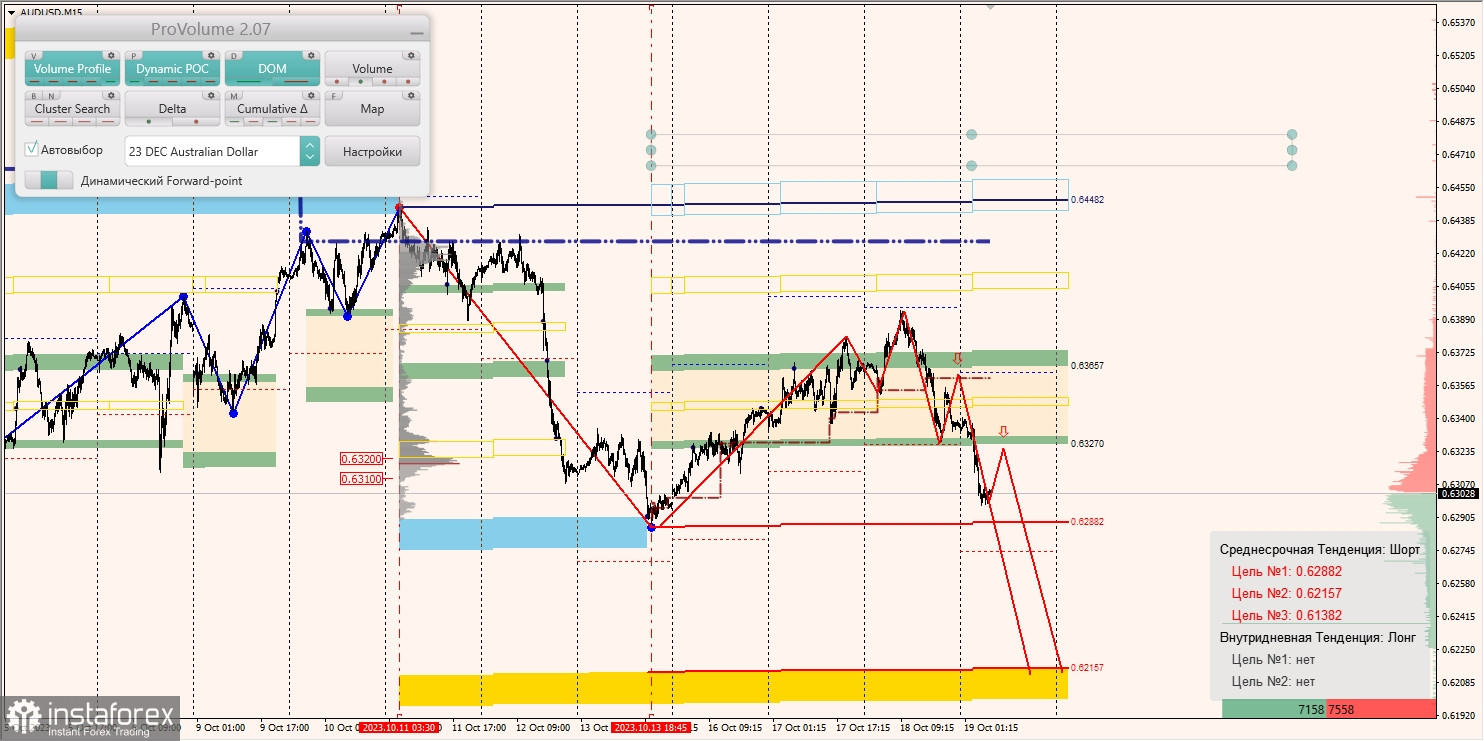Click the 0.64482 level price label

pyautogui.click(x=1087, y=200)
